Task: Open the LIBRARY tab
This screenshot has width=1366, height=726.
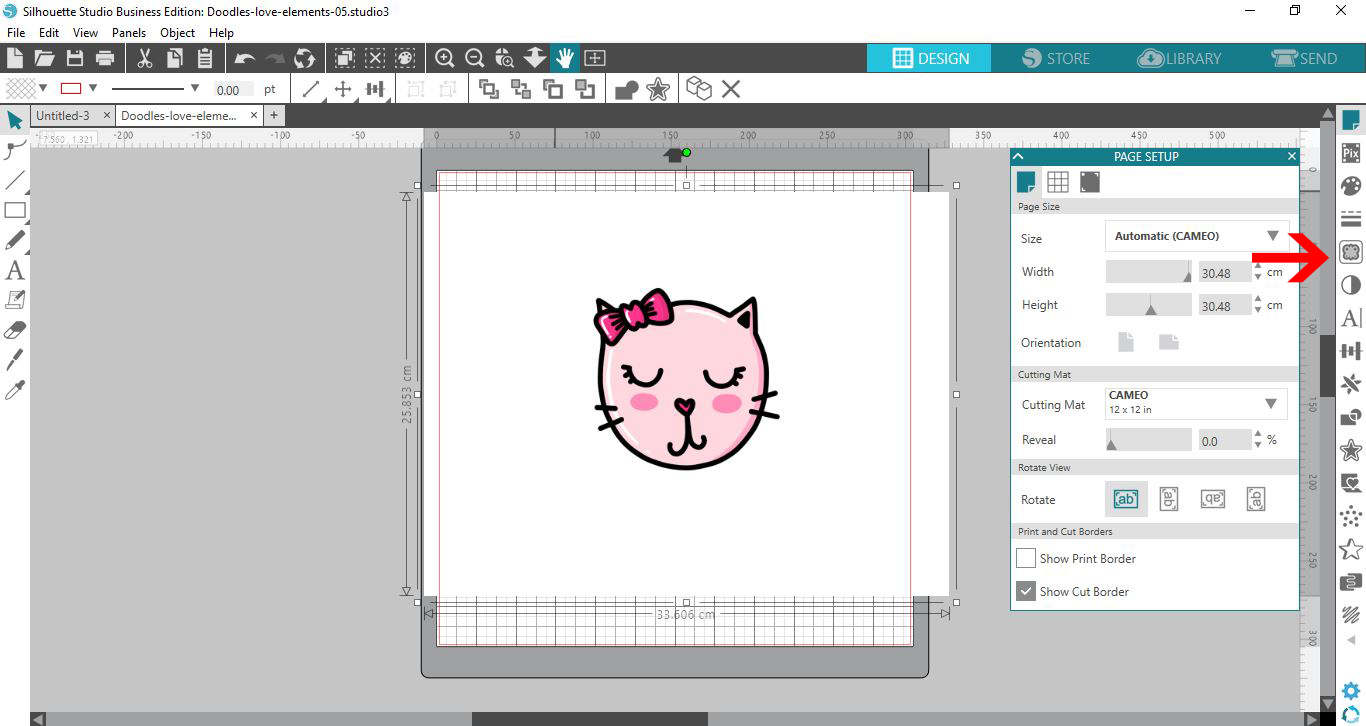Action: coord(1180,58)
